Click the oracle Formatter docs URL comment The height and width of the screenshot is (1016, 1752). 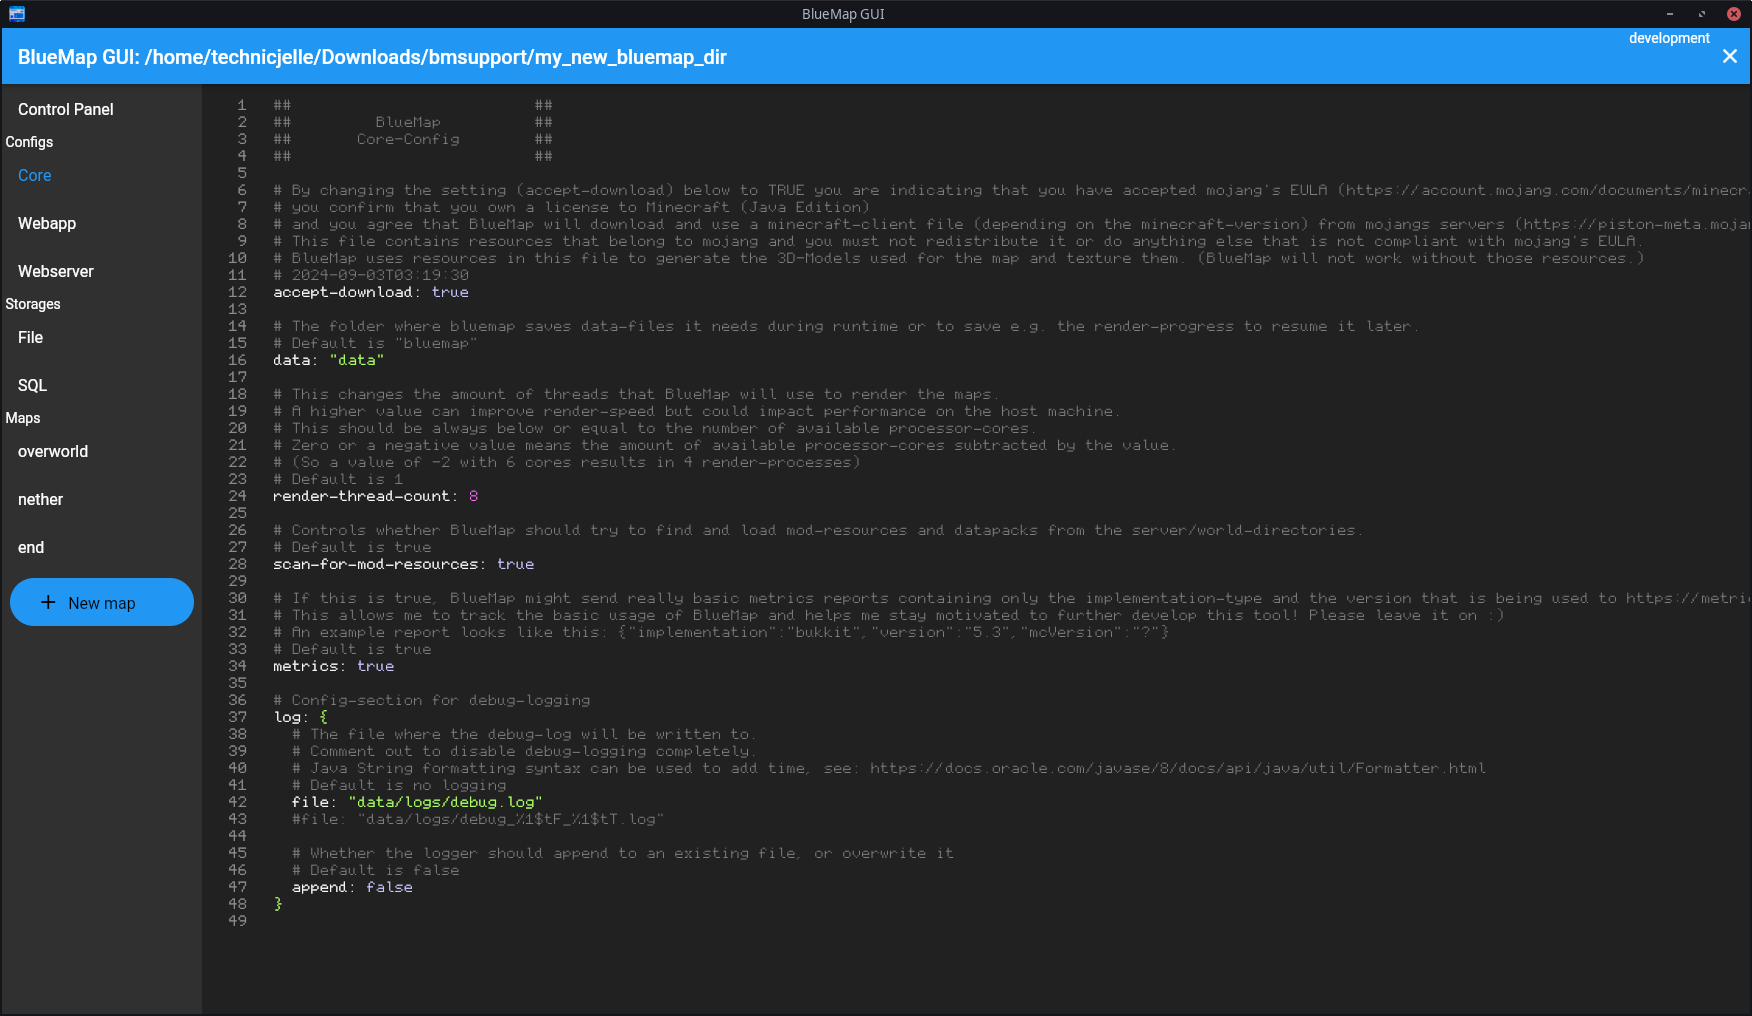coord(1177,768)
